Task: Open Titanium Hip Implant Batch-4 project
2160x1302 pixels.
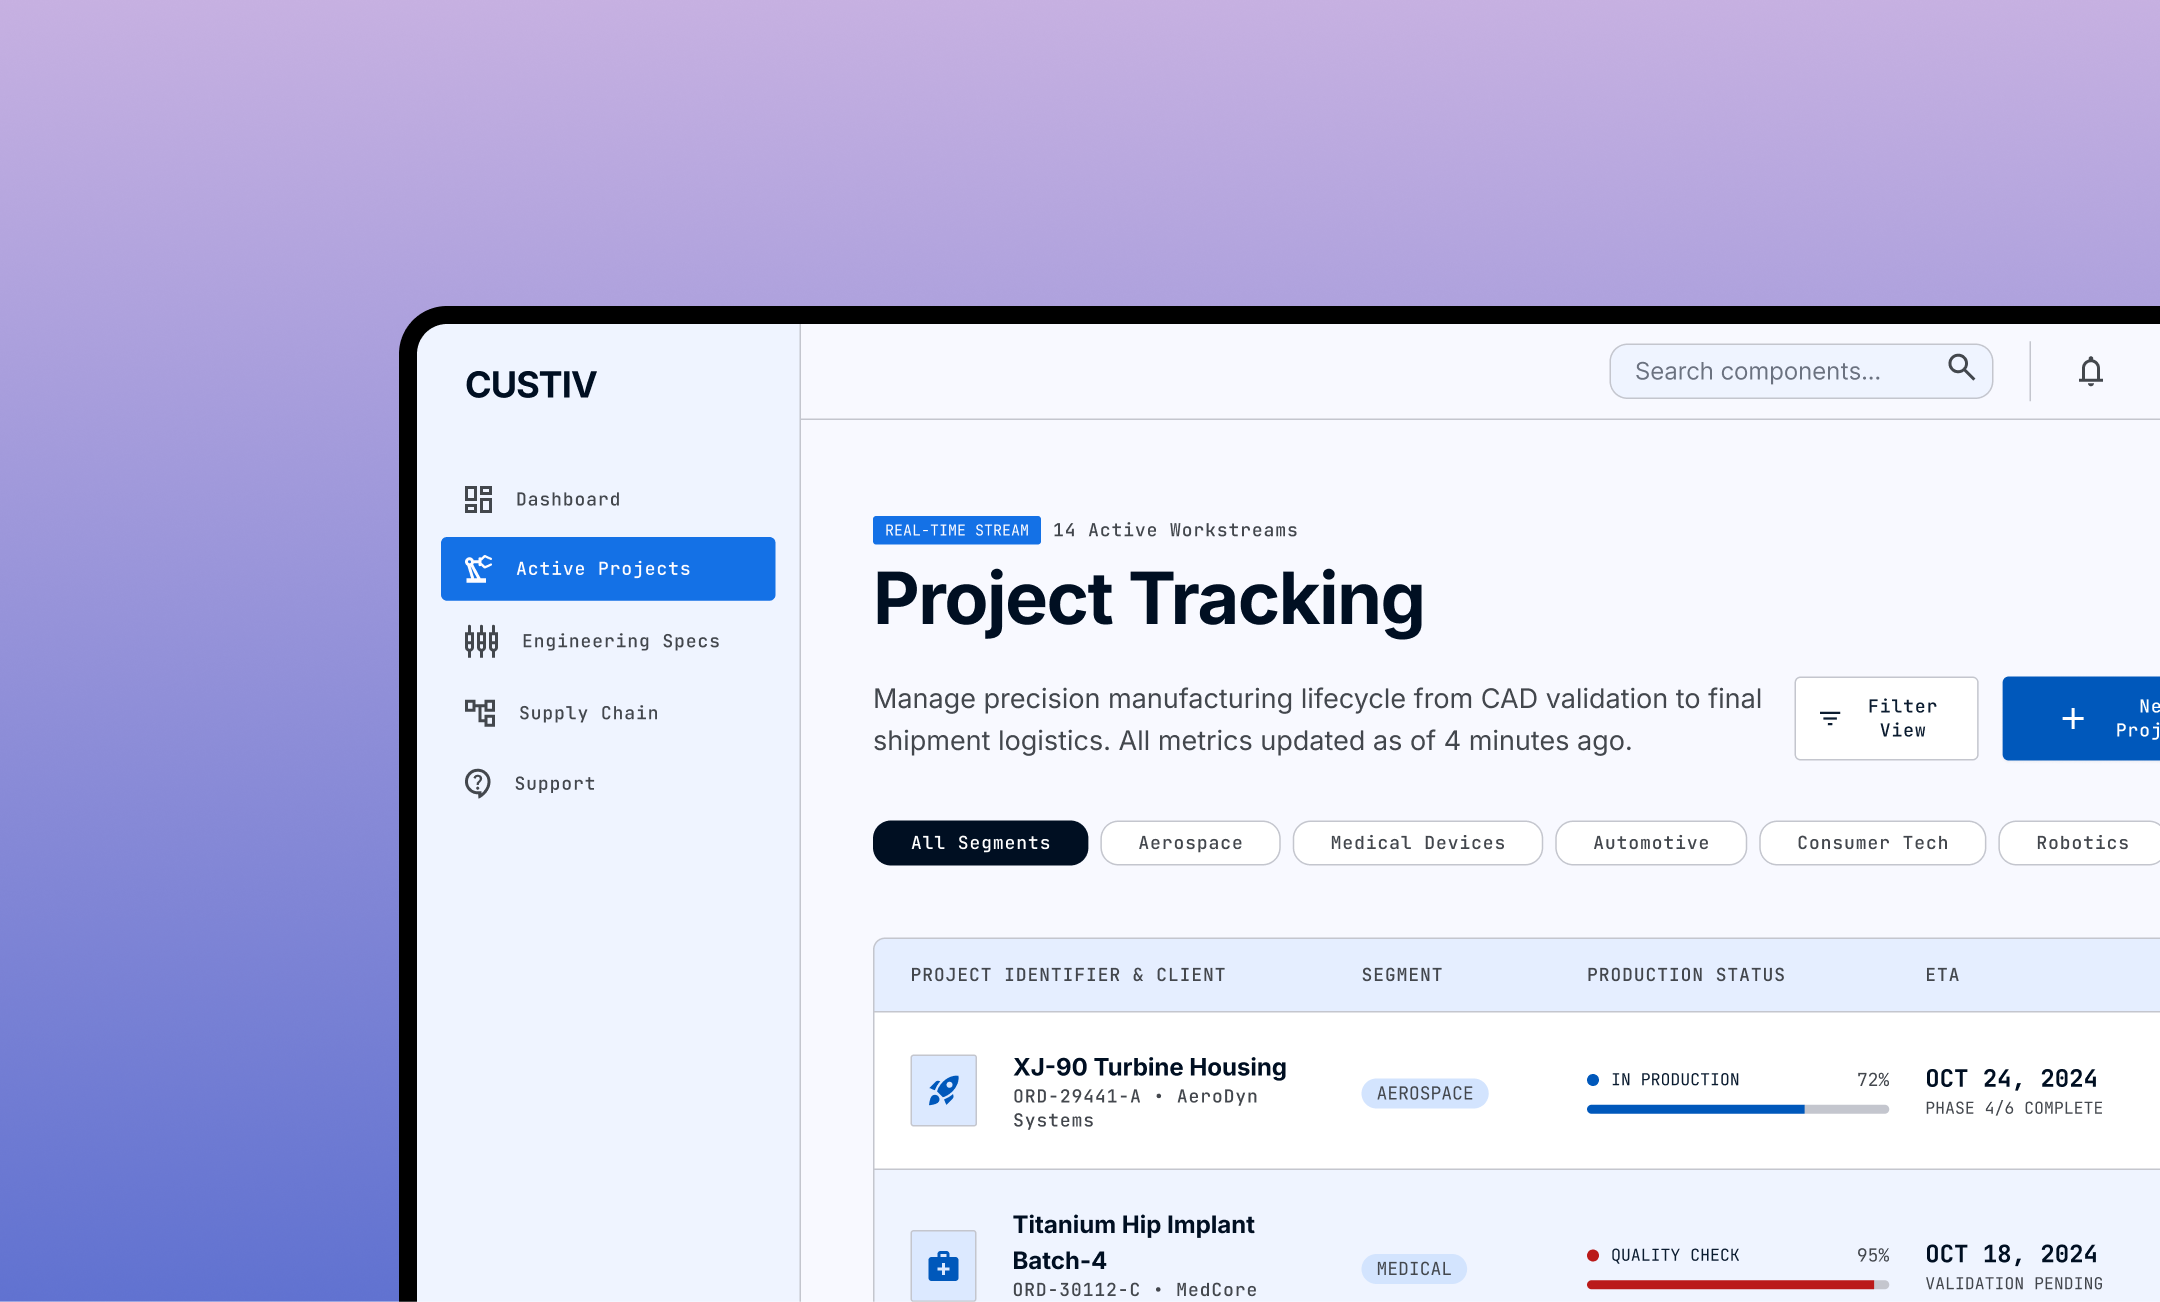Action: pyautogui.click(x=1134, y=1242)
